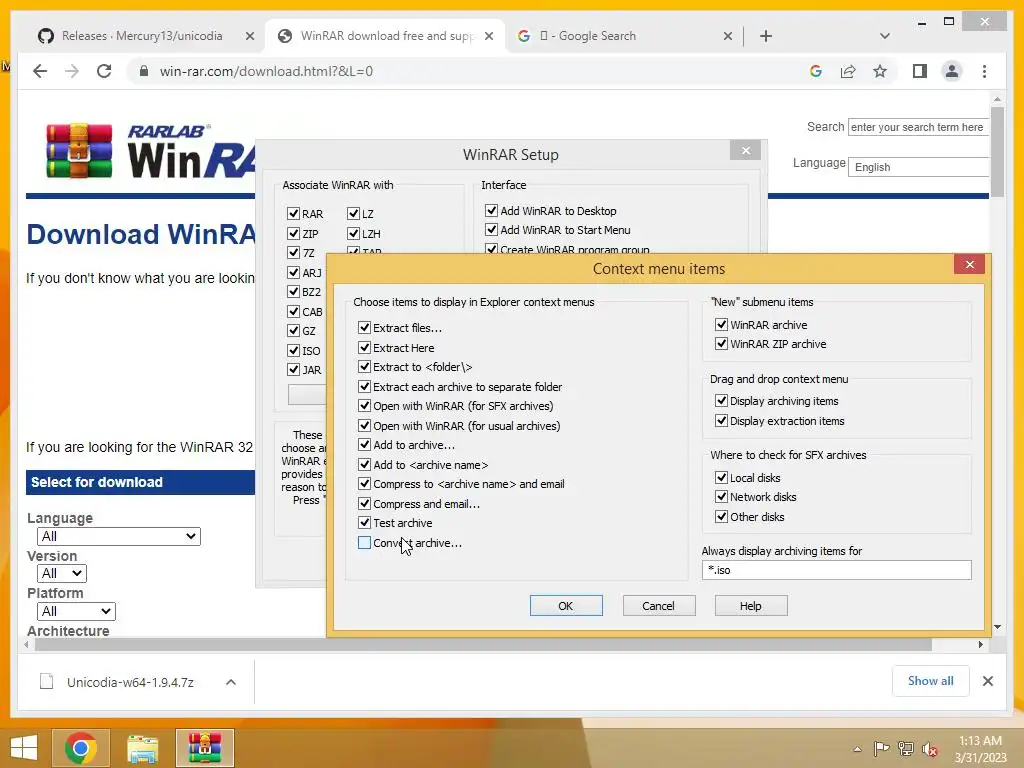This screenshot has width=1024, height=768.
Task: Click the padlock site info icon
Action: tap(144, 71)
